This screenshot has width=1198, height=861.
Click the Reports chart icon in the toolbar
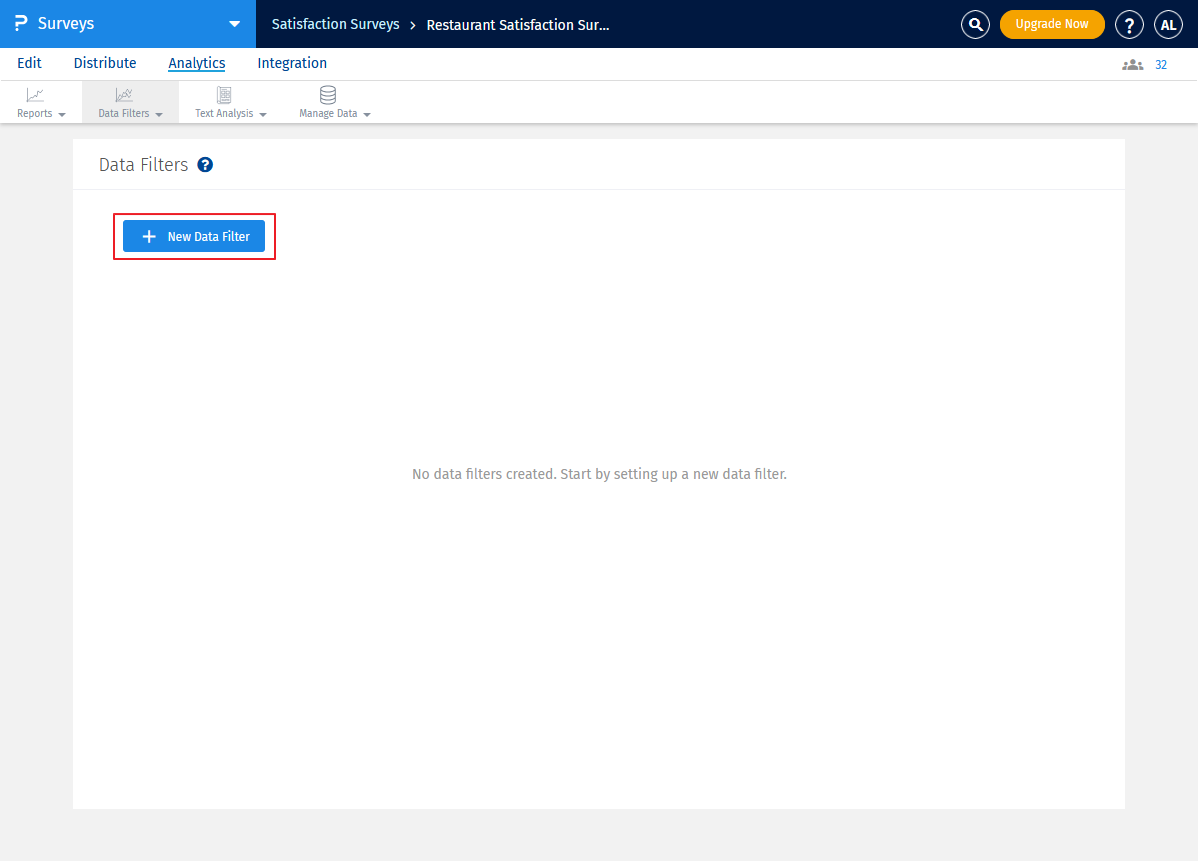pos(35,95)
